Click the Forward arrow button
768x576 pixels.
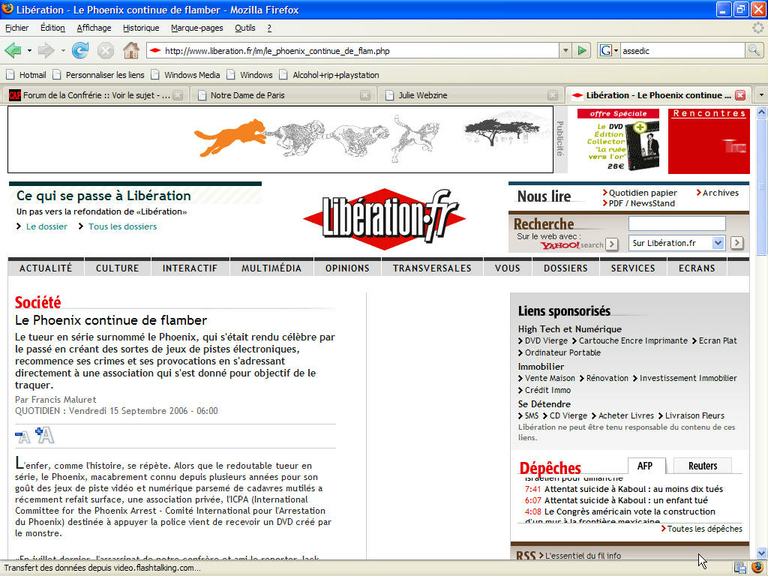coord(46,50)
